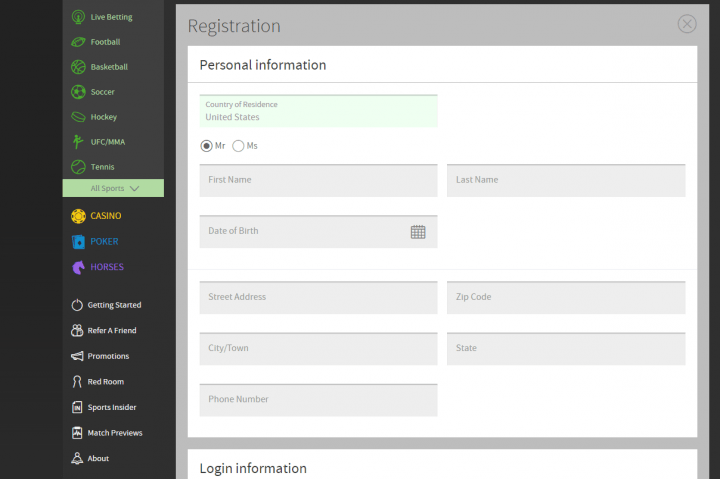Image resolution: width=720 pixels, height=479 pixels.
Task: Close the Registration dialog
Action: 687,24
